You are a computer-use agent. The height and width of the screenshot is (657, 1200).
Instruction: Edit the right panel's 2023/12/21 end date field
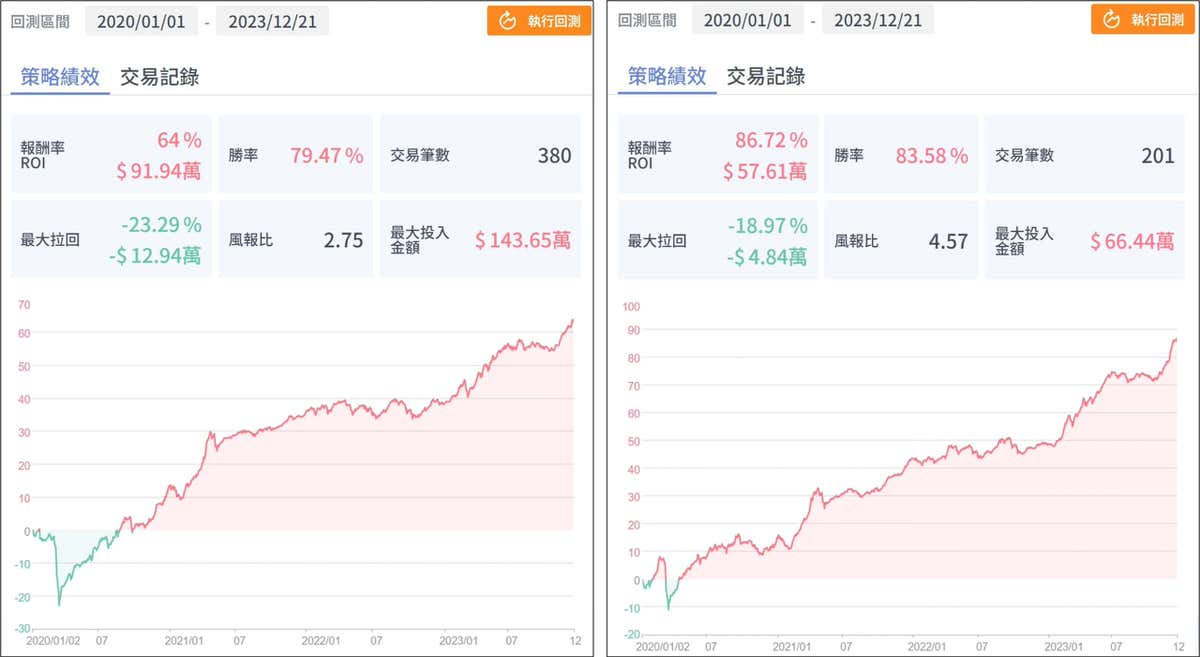point(878,21)
